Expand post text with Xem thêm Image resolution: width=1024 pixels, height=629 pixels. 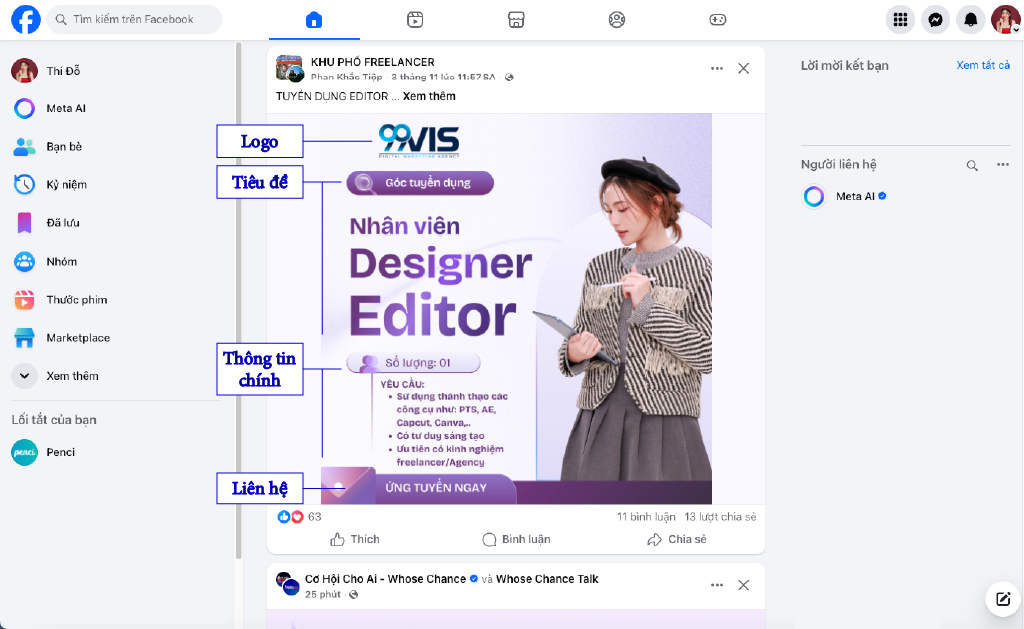[429, 96]
